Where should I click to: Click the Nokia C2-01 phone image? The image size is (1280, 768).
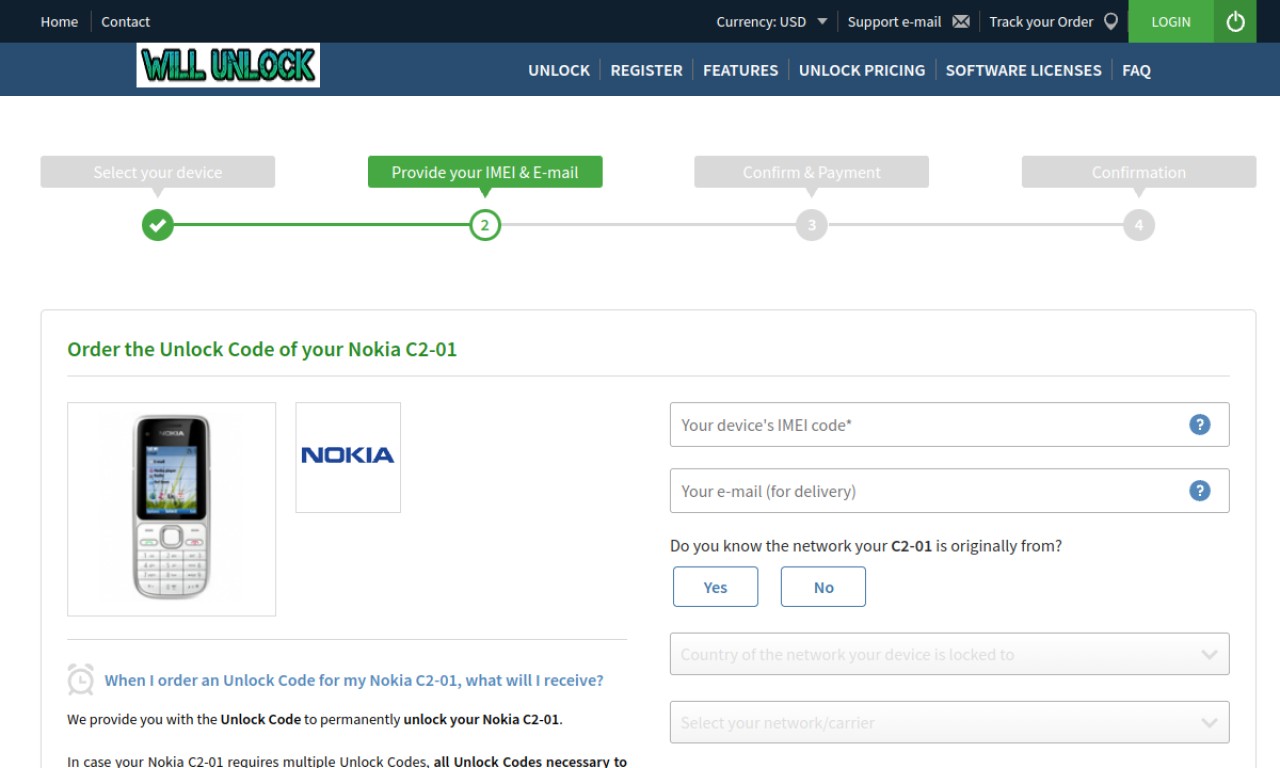click(x=172, y=509)
